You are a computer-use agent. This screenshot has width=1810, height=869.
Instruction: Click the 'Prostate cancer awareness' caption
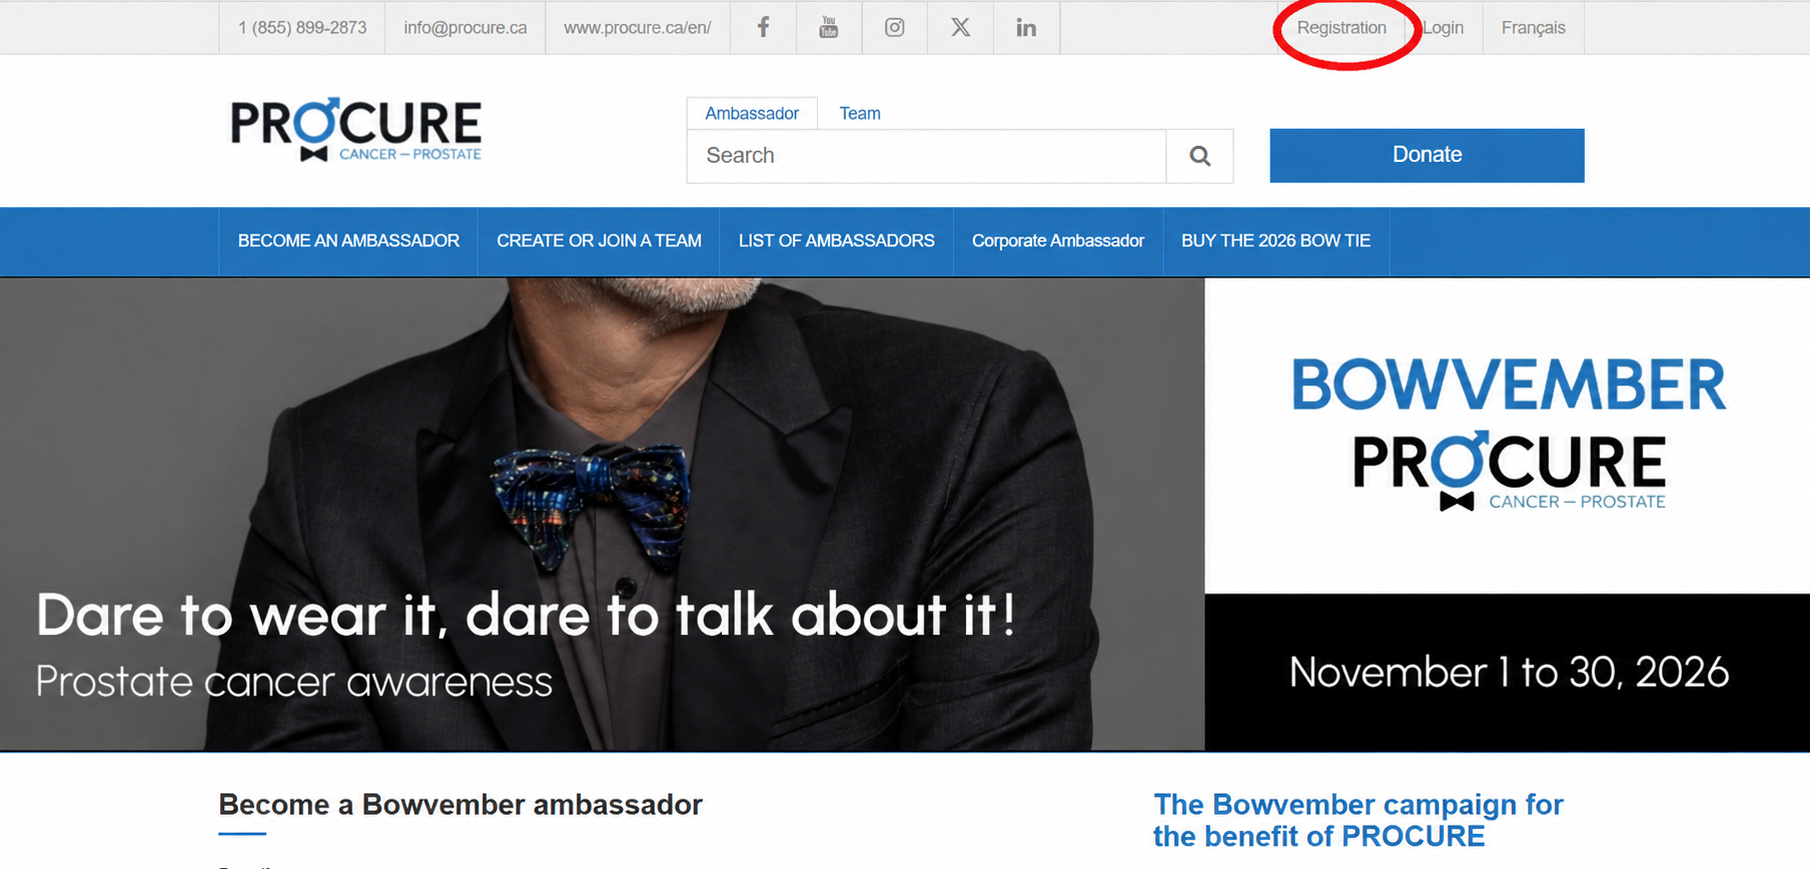[x=294, y=682]
